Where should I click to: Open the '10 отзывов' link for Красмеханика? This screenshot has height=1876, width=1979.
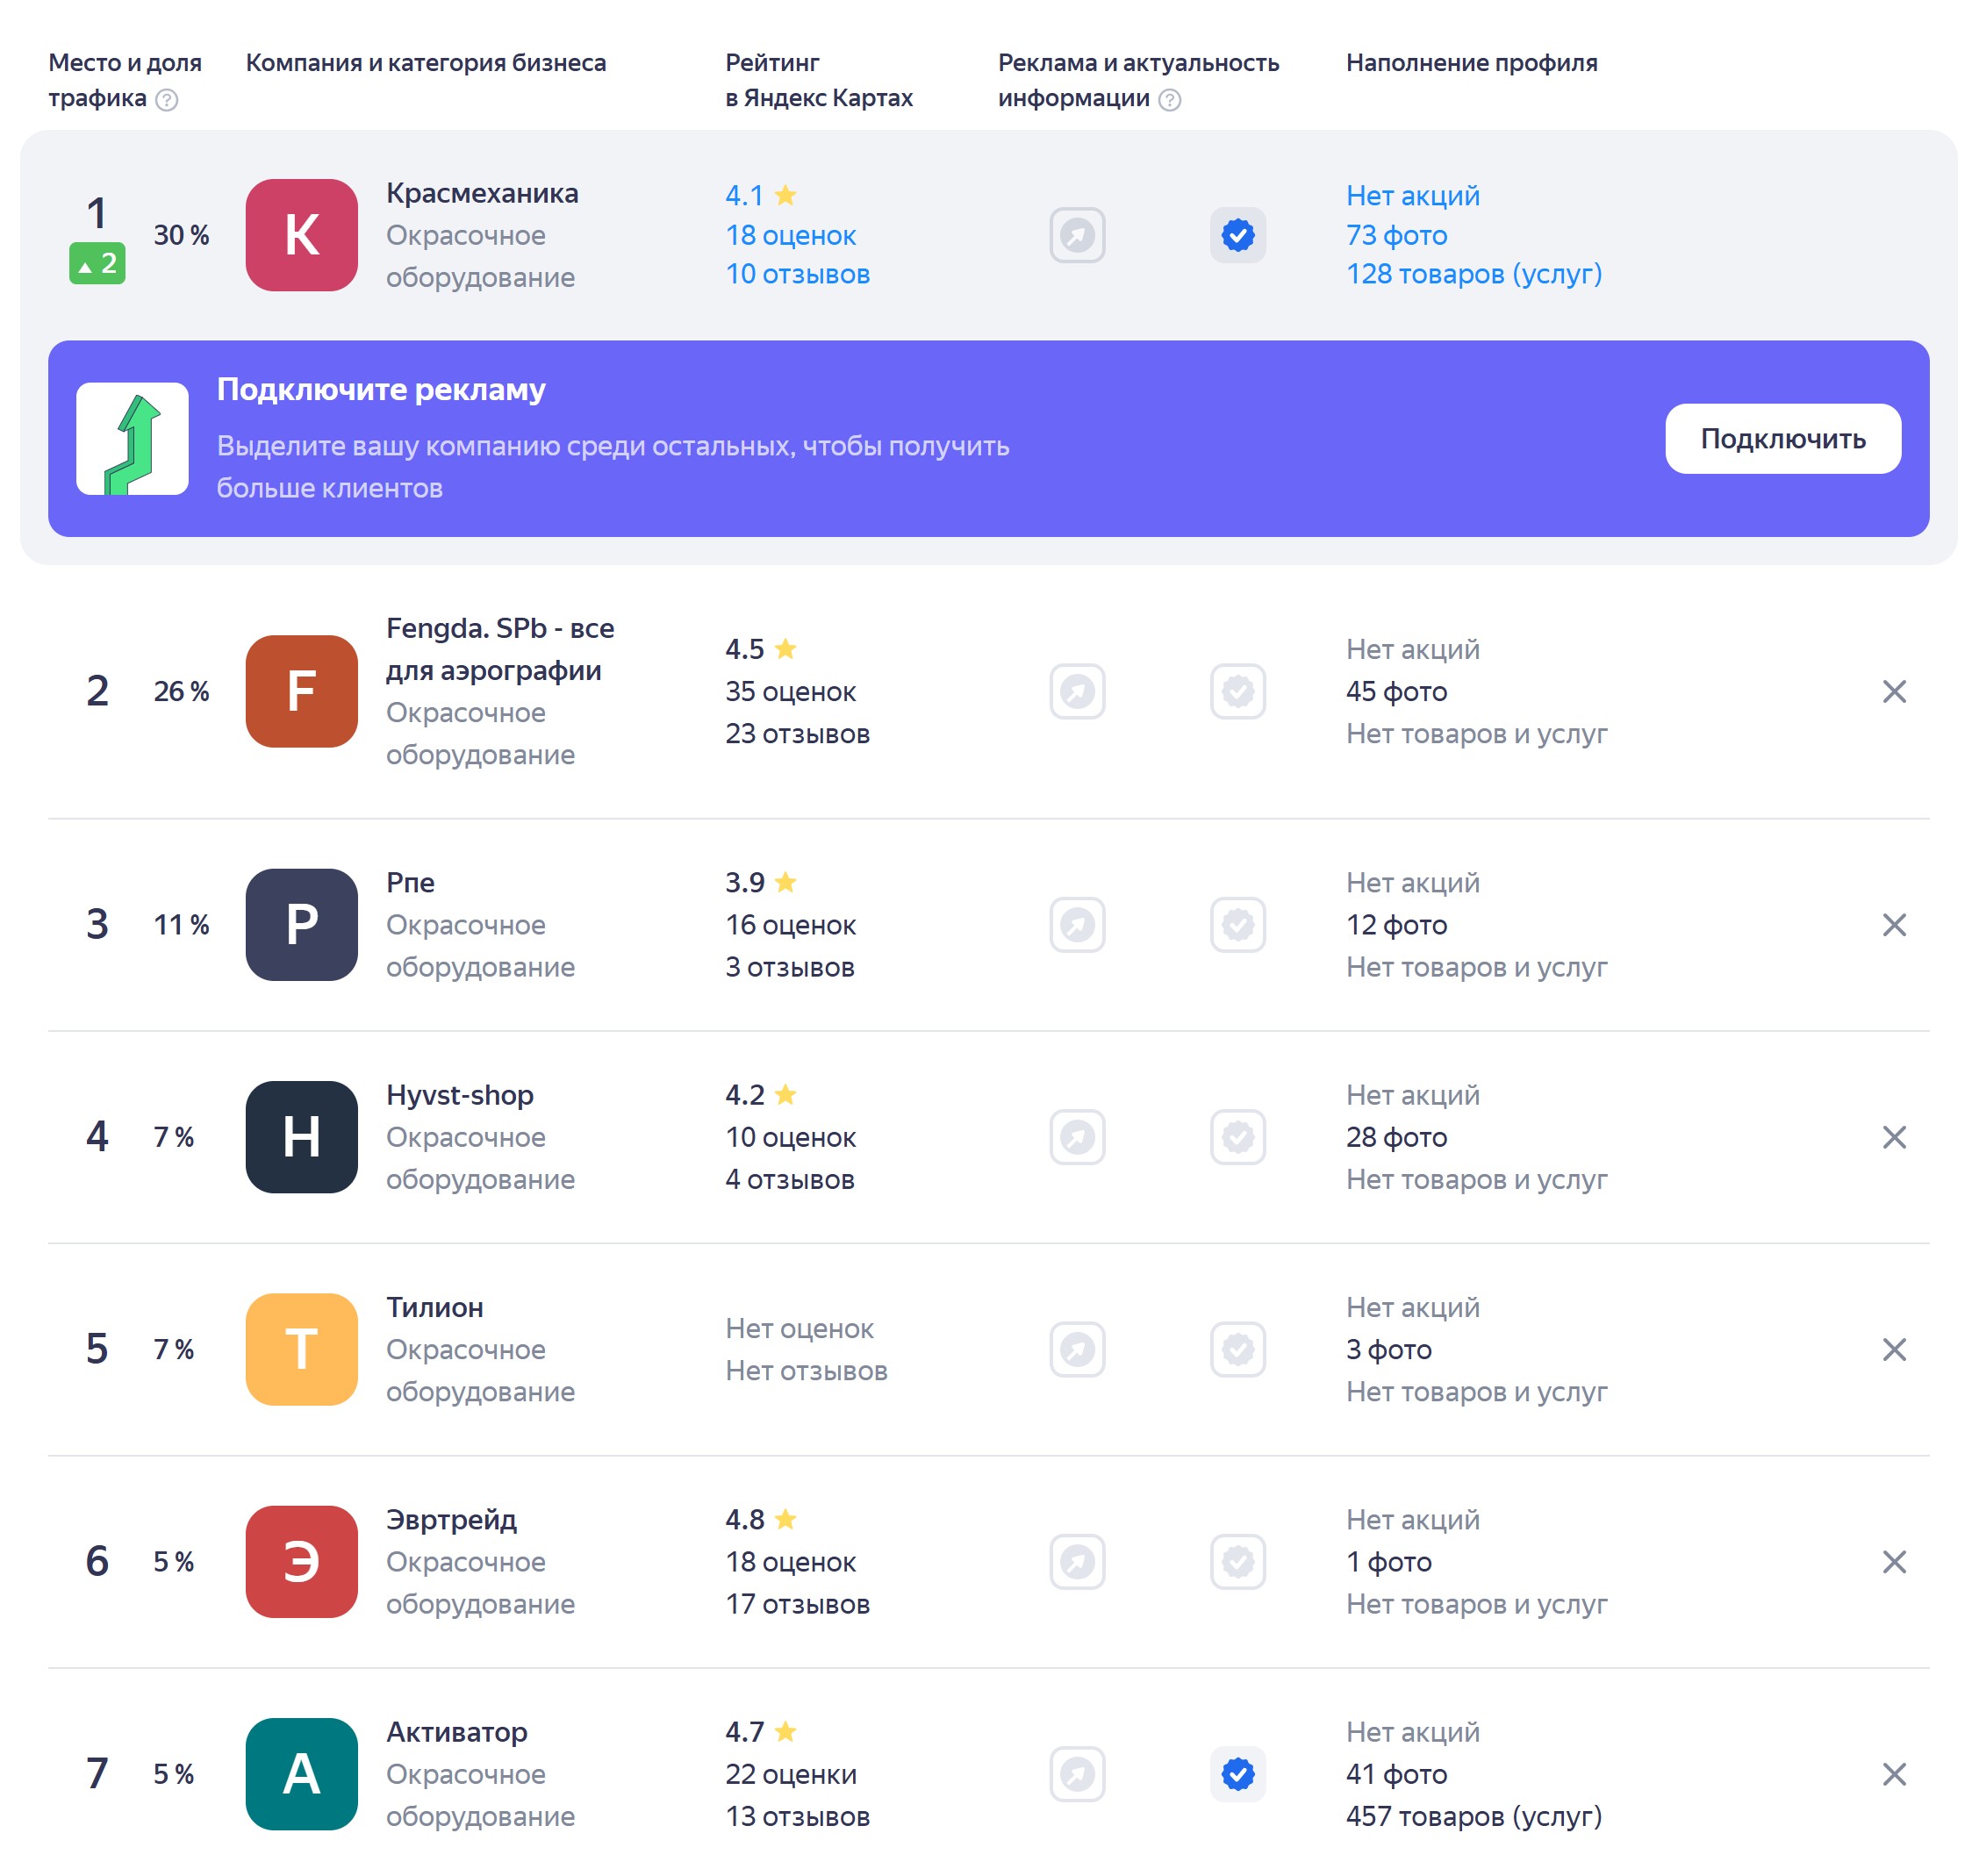797,274
